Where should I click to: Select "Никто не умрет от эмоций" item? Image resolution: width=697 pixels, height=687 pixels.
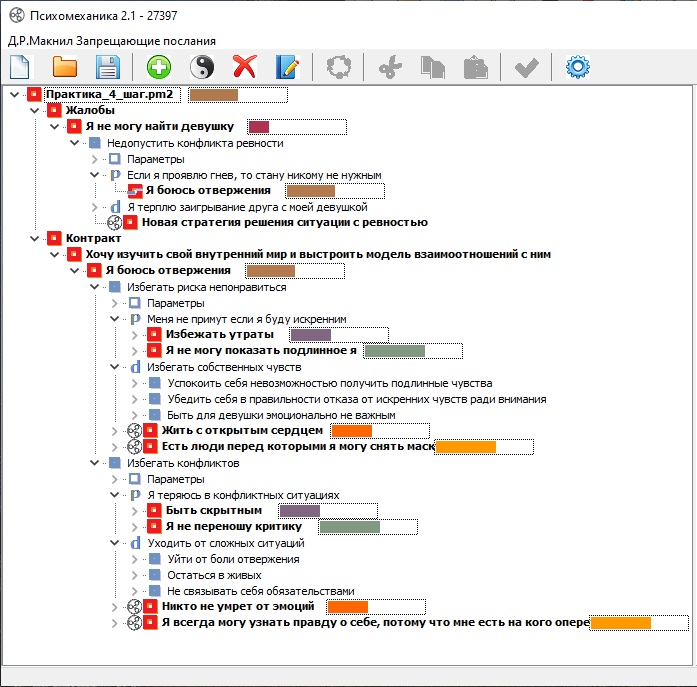pos(238,607)
